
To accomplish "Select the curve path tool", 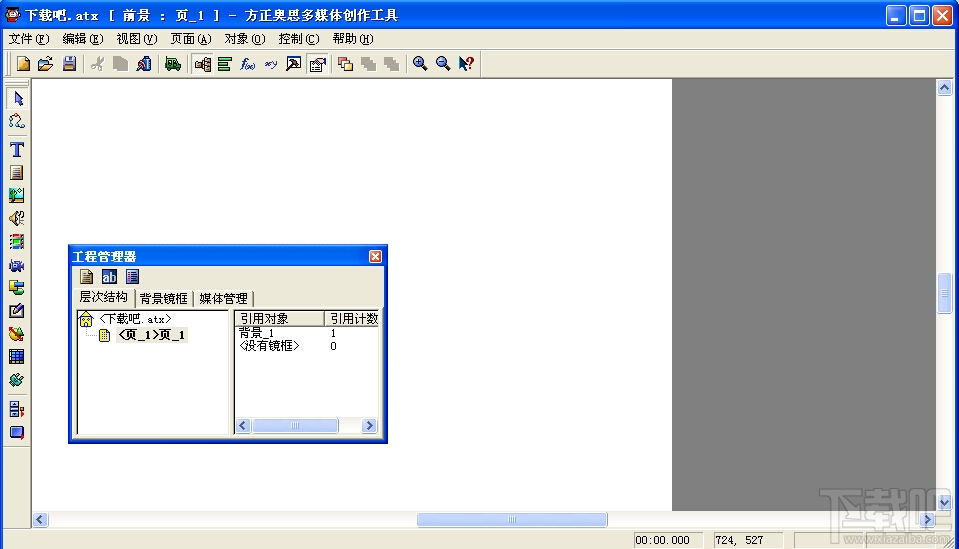I will (17, 121).
